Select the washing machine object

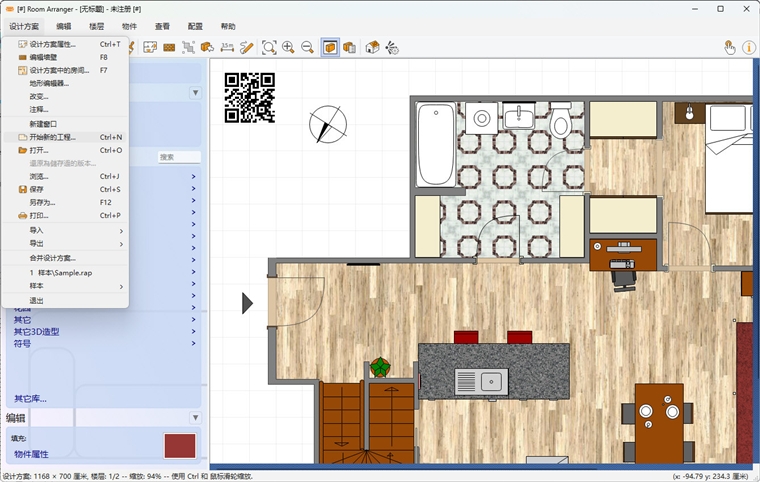[482, 118]
